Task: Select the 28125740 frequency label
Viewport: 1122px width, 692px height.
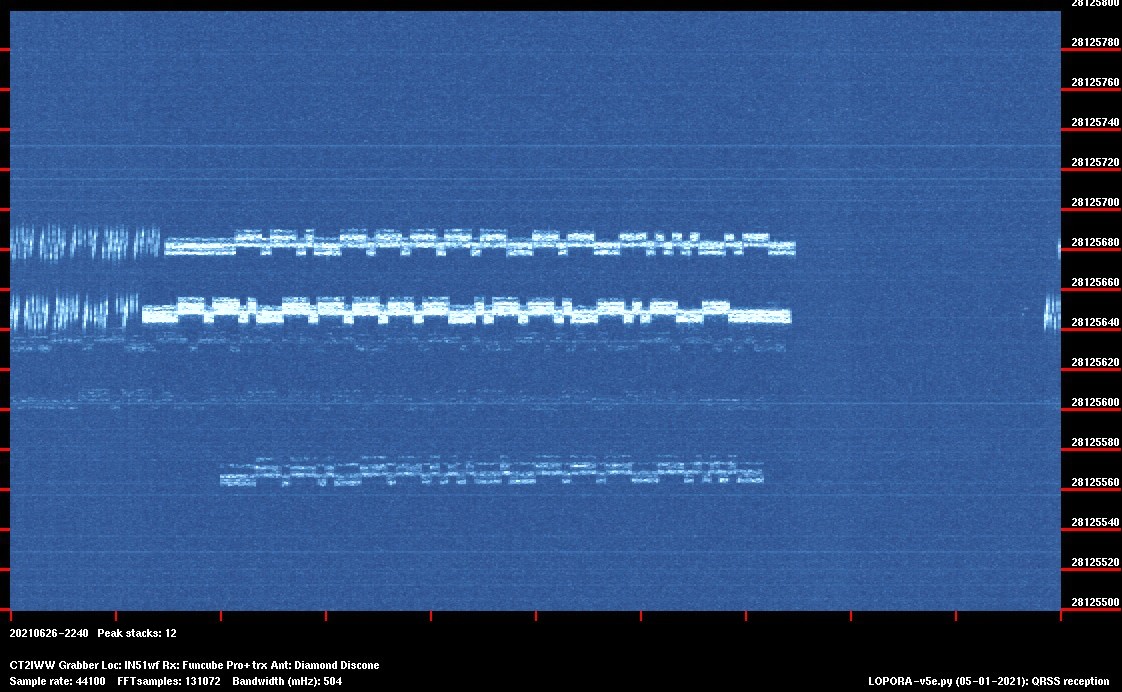Action: [1095, 122]
